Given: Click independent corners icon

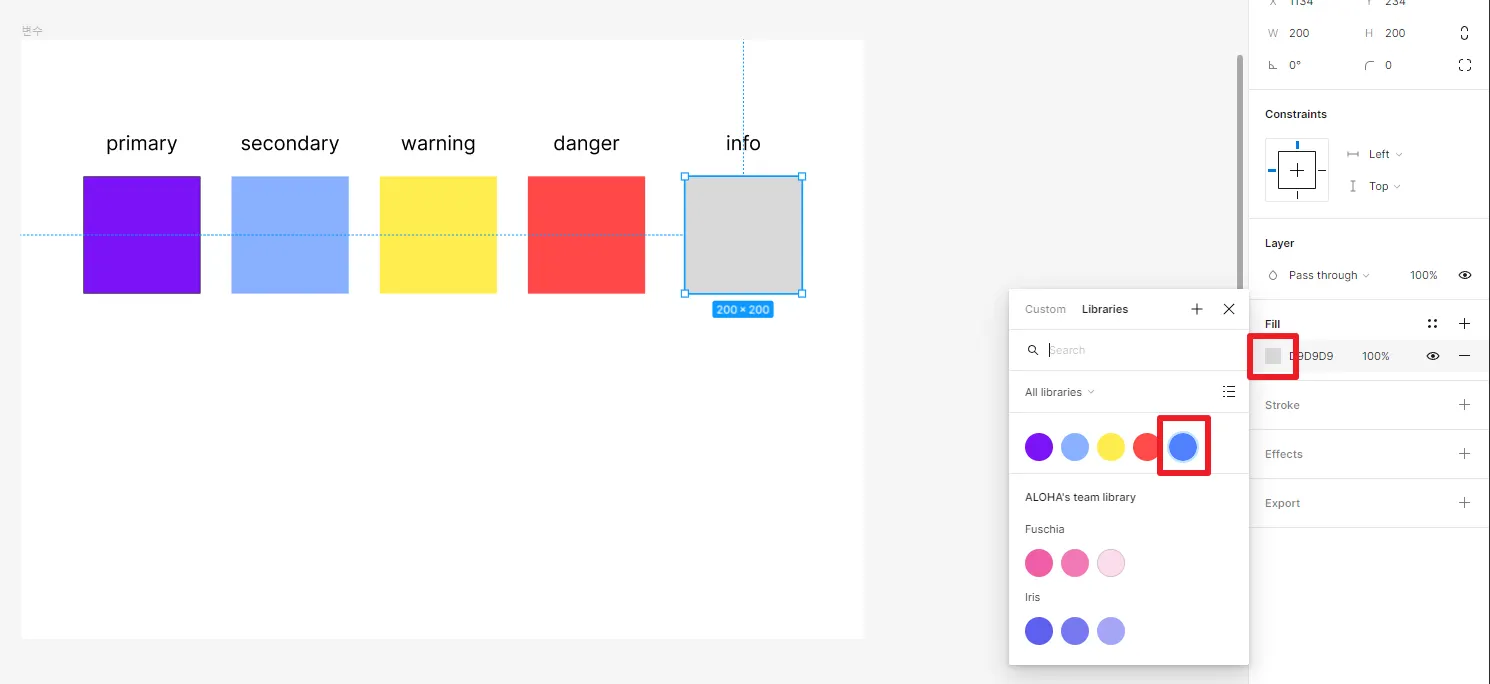Looking at the screenshot, I should pos(1464,65).
